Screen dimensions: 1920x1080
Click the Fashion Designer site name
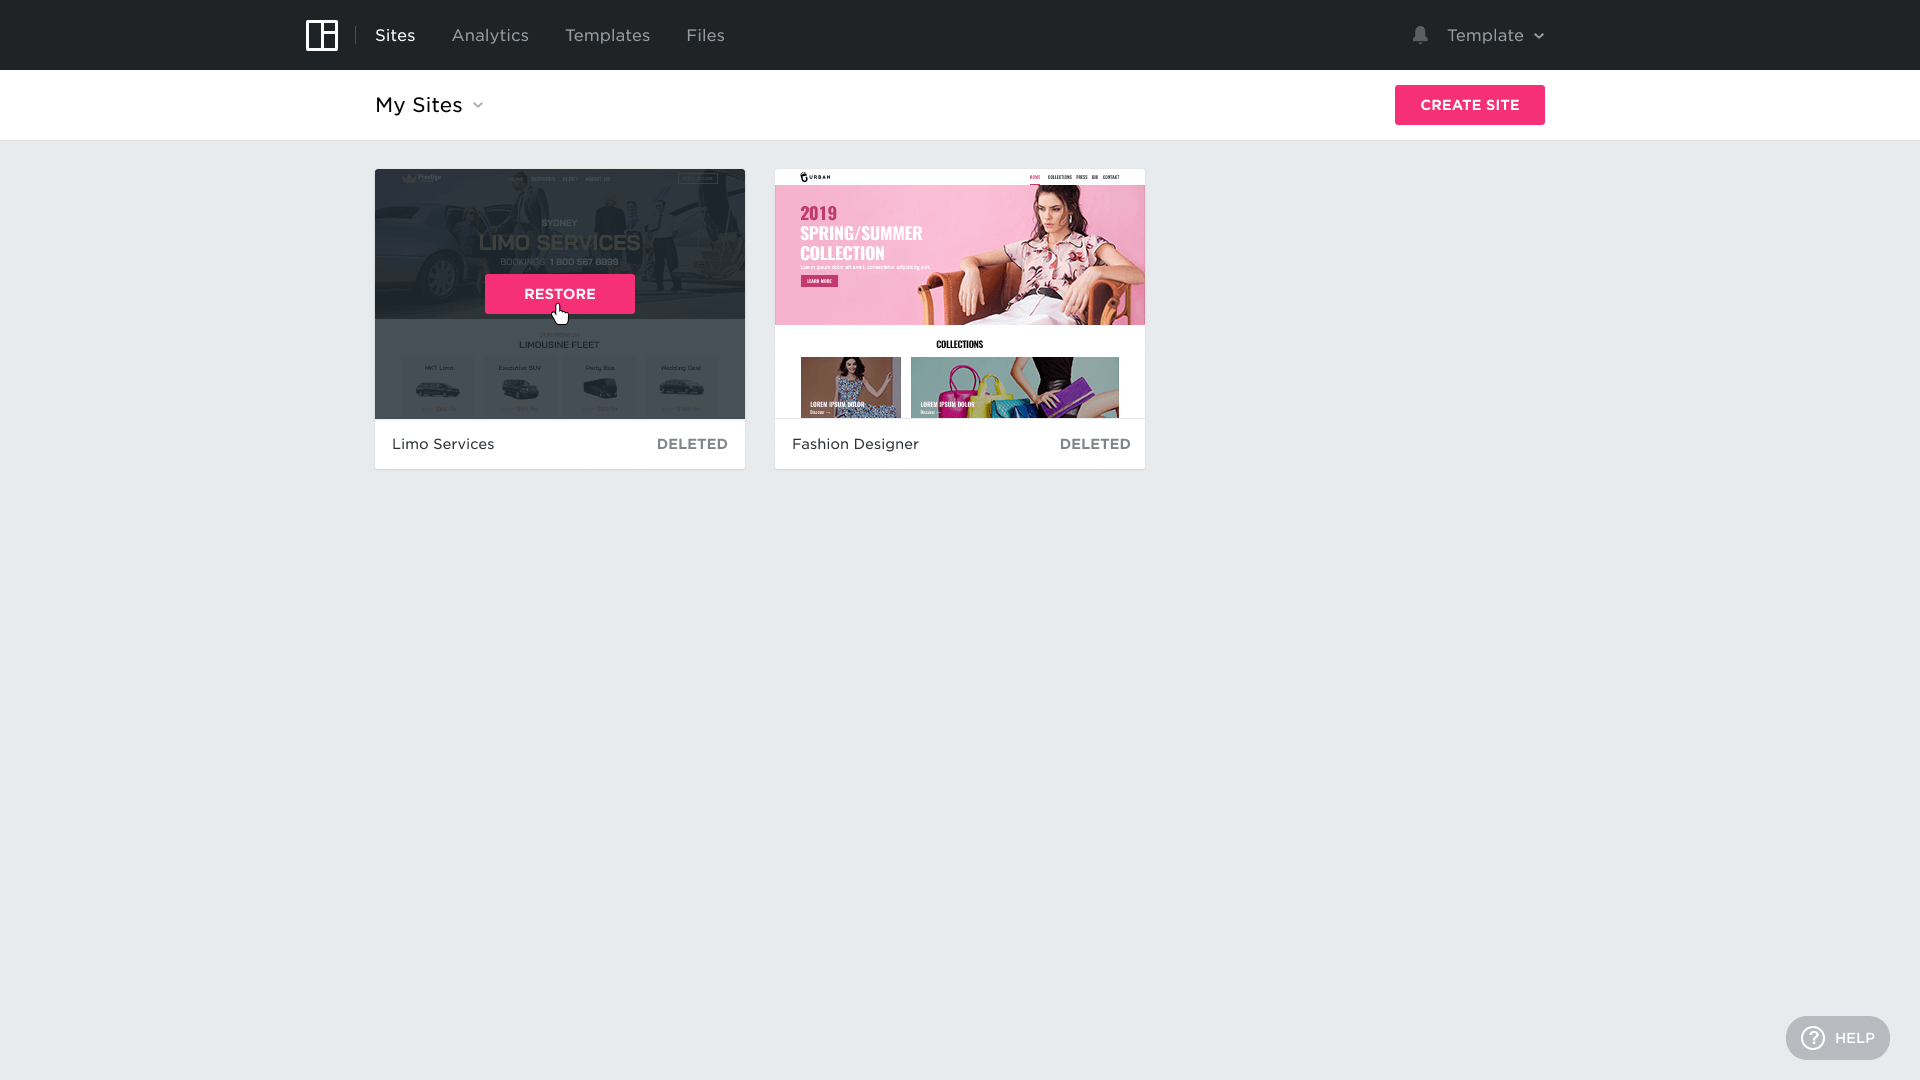click(x=855, y=444)
